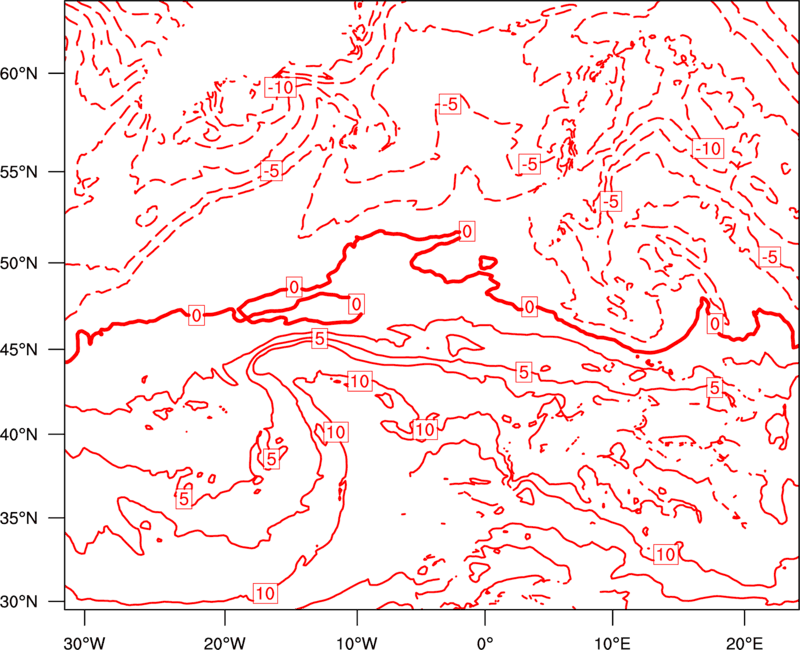
Task: Click the 20°E longitude axis label
Action: pos(744,642)
